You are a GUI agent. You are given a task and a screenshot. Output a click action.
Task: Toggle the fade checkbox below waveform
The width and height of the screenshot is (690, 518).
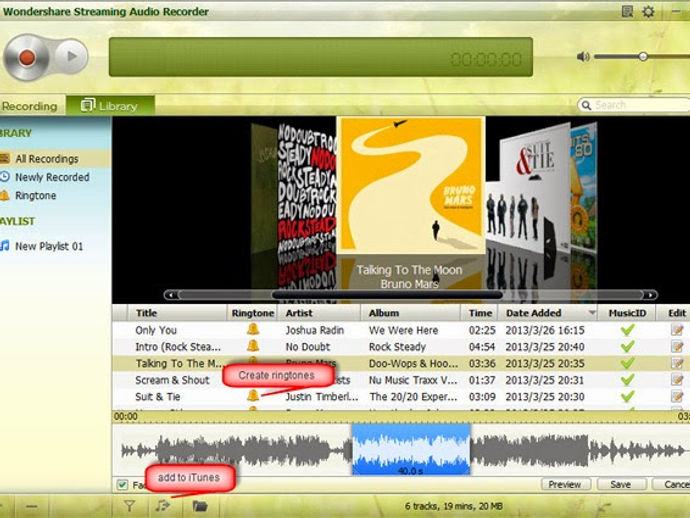(122, 485)
